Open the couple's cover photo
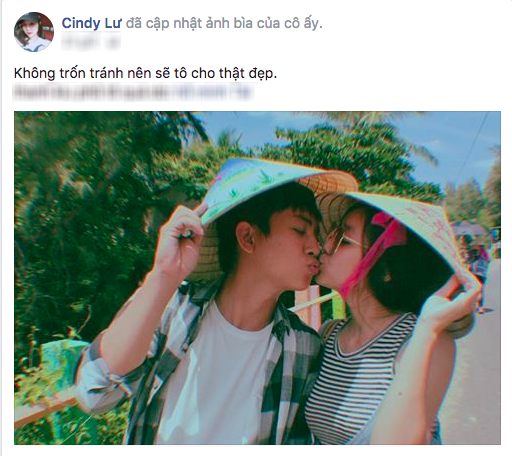Viewport: 512px width, 456px height. point(257,278)
